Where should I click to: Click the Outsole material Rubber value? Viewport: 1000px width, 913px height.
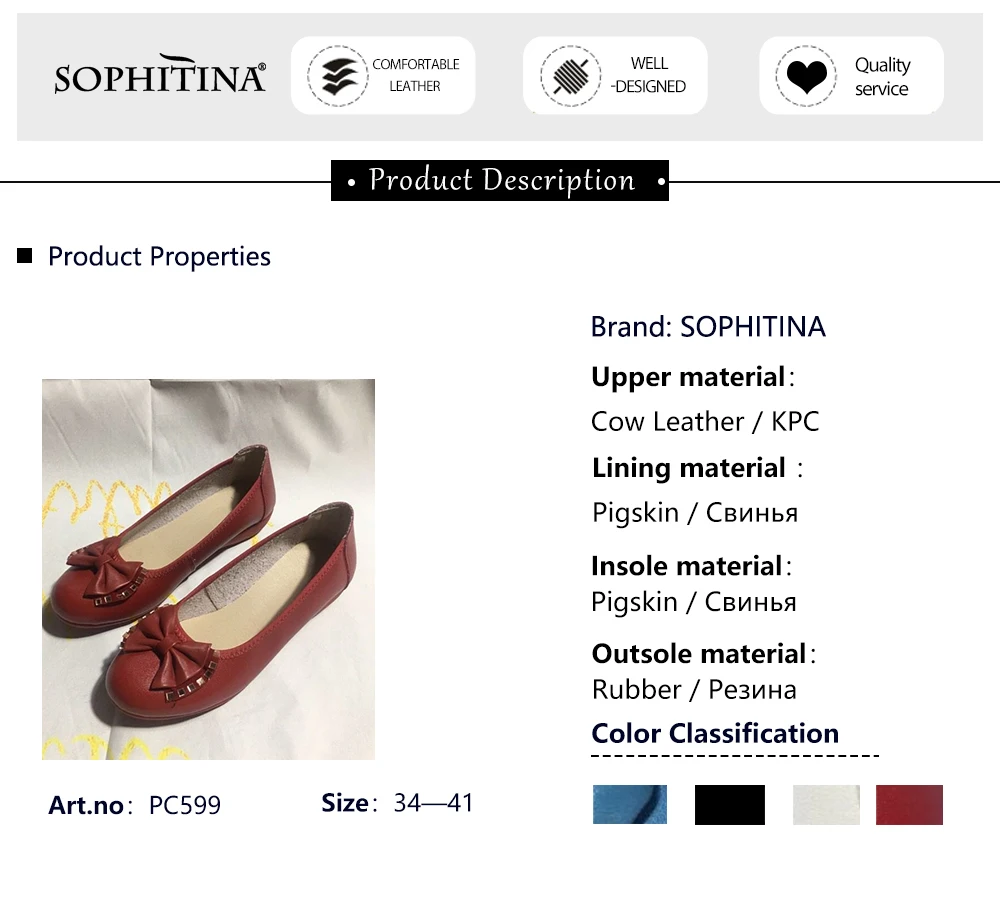(x=694, y=689)
